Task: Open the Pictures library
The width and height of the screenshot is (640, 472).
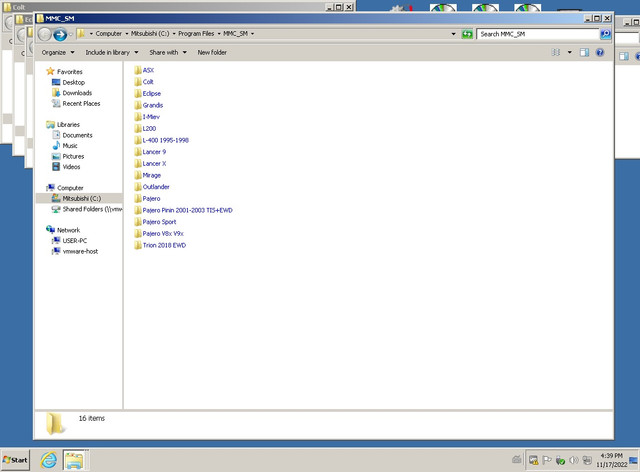Action: pos(73,156)
